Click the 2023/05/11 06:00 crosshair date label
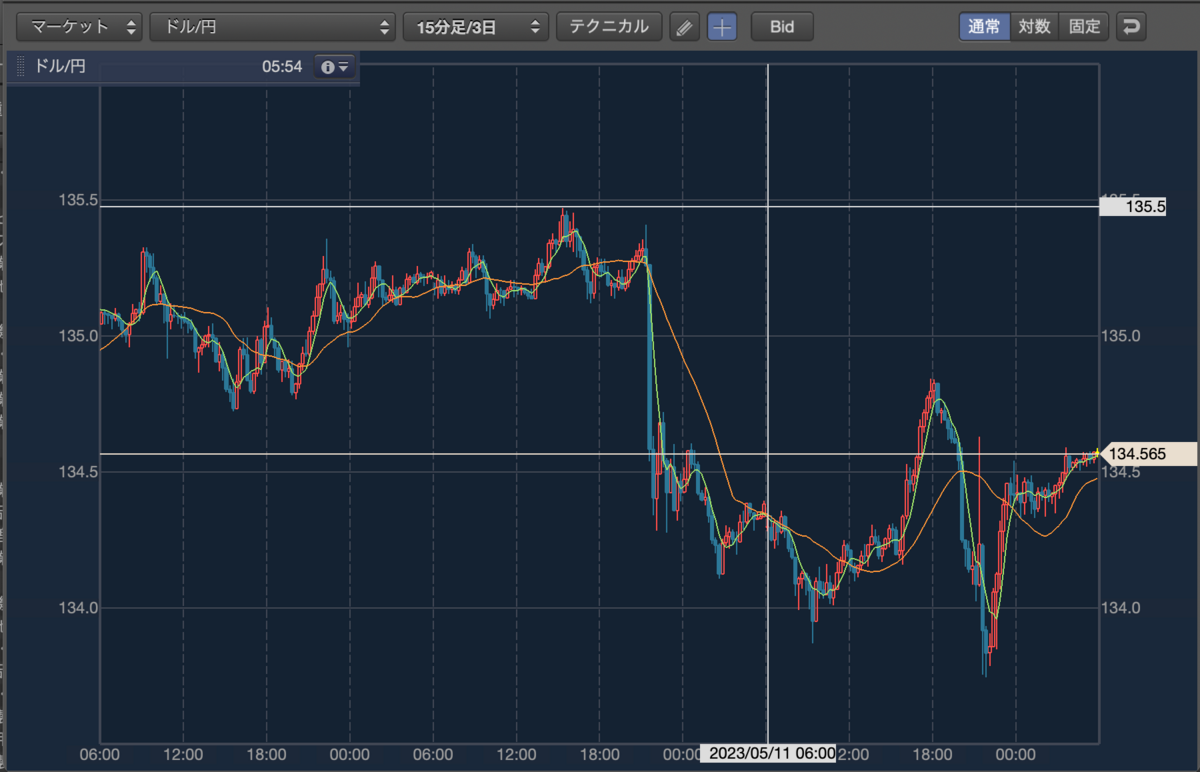Screen dimensions: 1200x772 point(768,753)
